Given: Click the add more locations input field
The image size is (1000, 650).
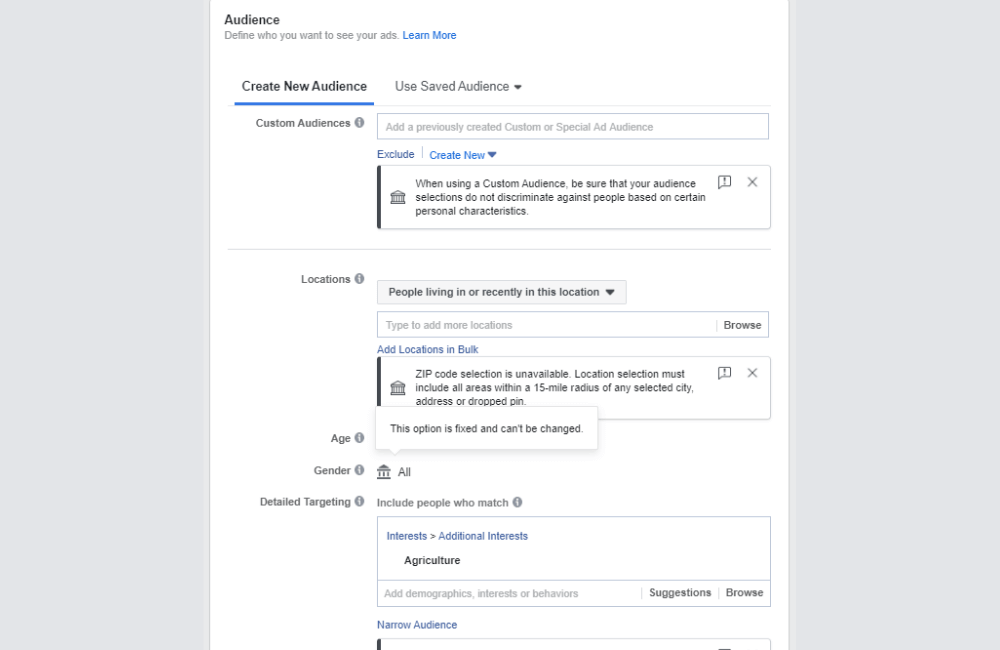Looking at the screenshot, I should 540,324.
